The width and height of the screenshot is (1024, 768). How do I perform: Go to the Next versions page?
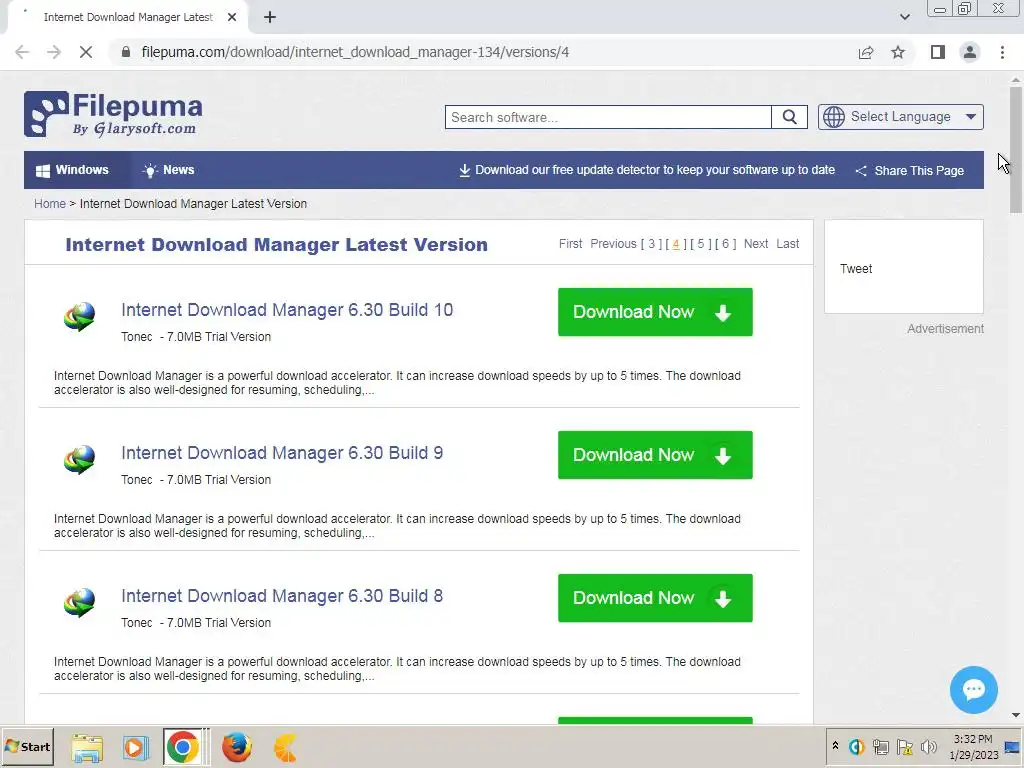point(756,244)
